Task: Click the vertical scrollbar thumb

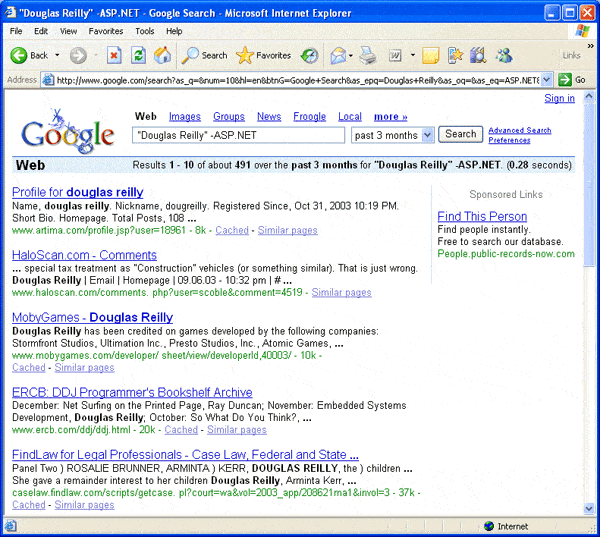Action: [589, 184]
